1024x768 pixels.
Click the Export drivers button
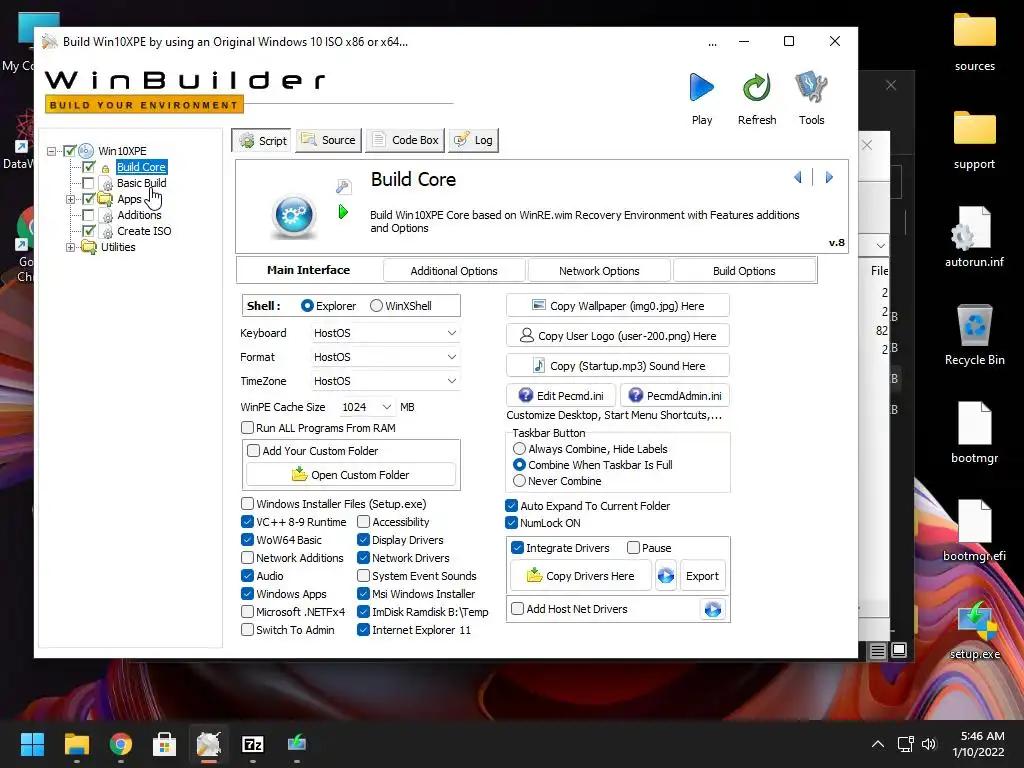702,575
